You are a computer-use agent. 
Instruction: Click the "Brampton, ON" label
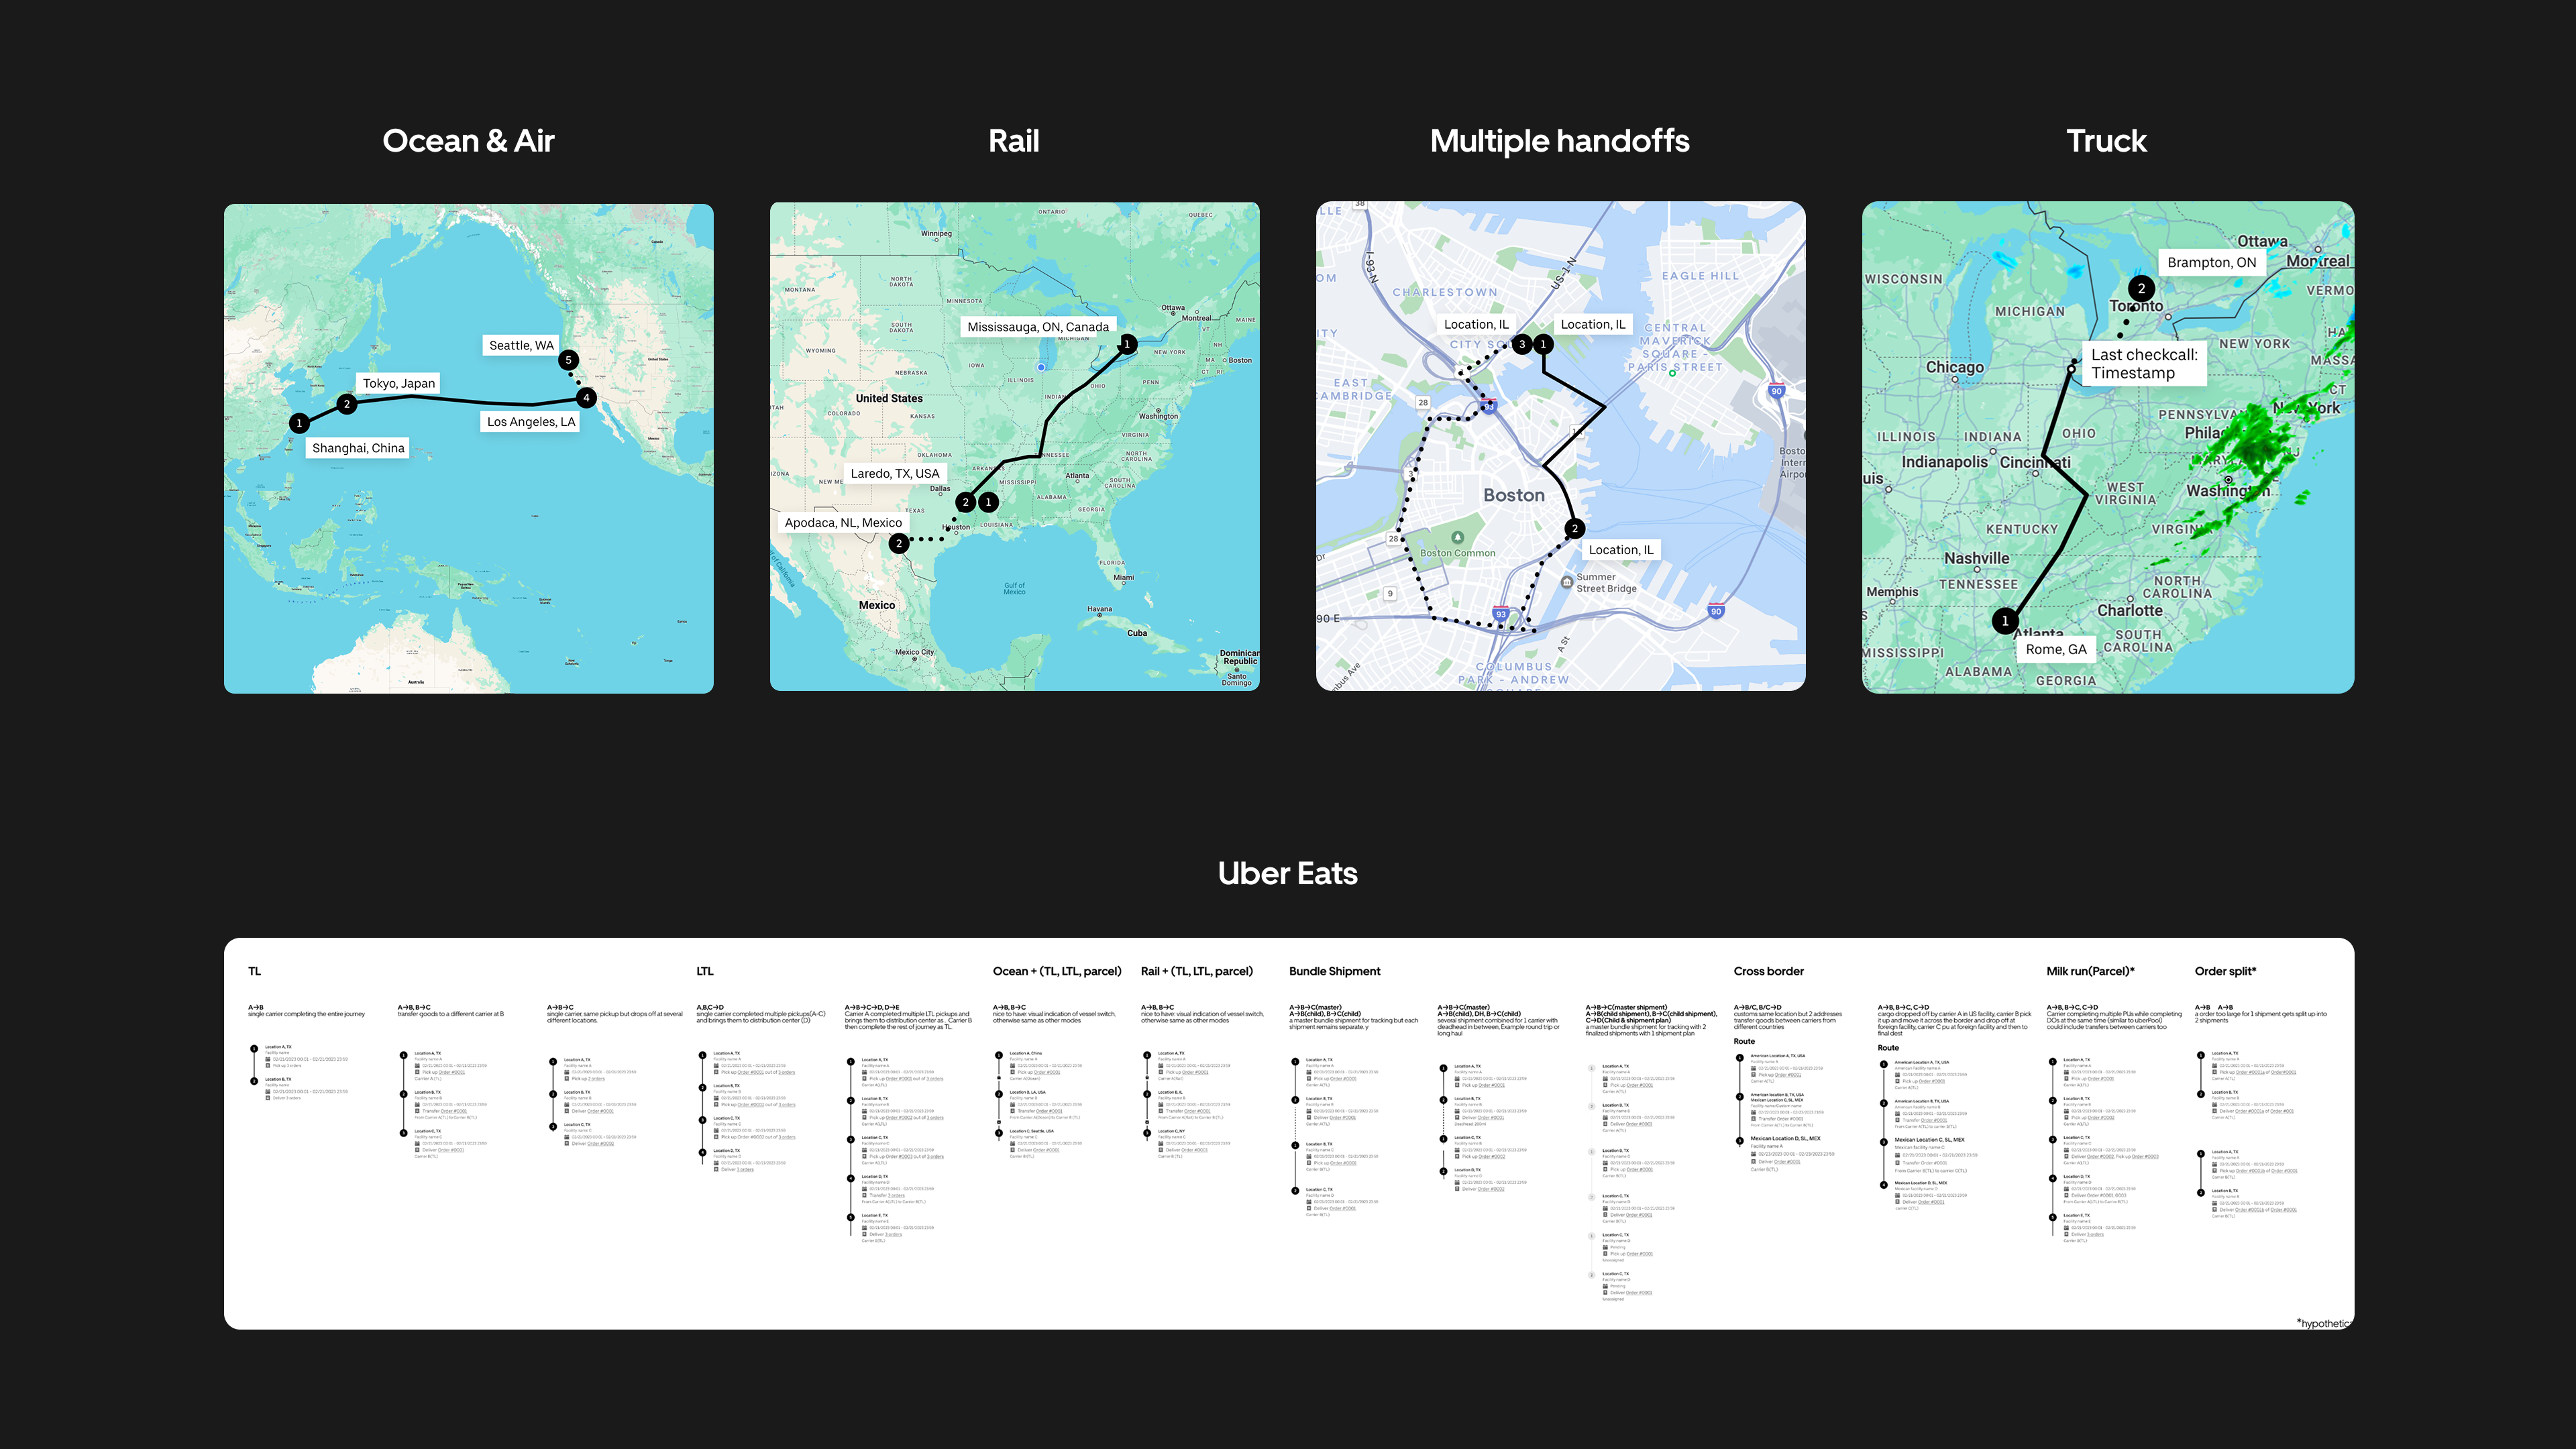[2212, 262]
